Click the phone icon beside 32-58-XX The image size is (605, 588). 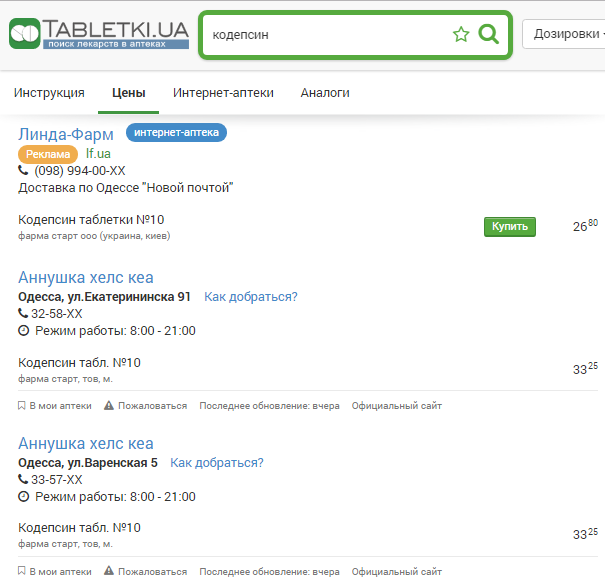(23, 314)
